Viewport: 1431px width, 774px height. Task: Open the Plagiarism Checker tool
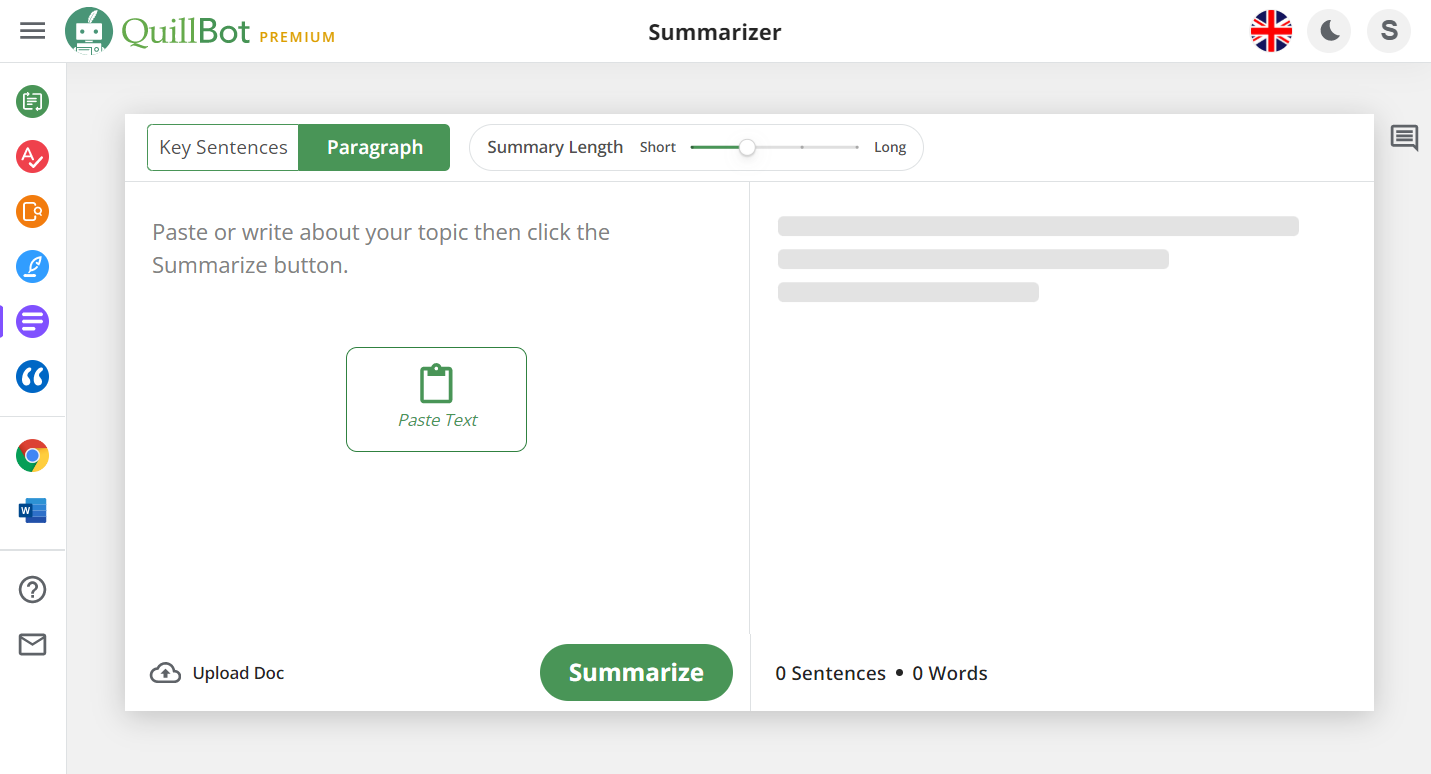click(x=32, y=212)
